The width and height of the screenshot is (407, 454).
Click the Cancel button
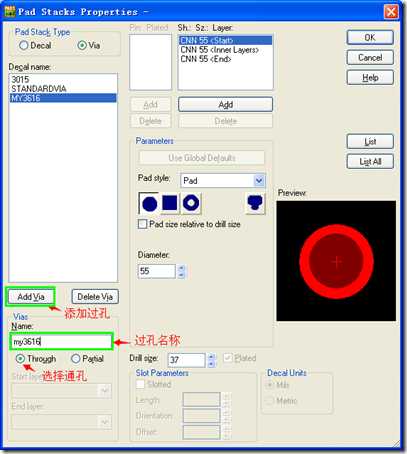(x=370, y=58)
